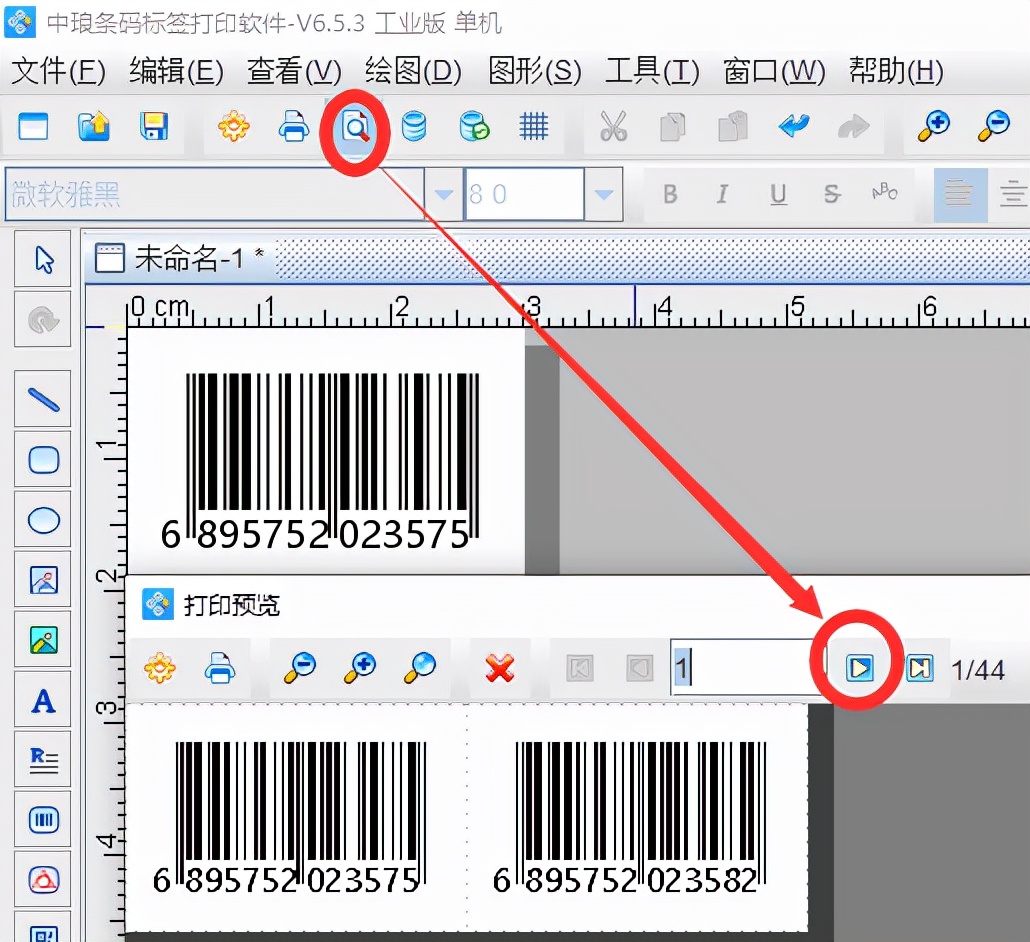Open document settings gear in main toolbar
Image resolution: width=1030 pixels, height=942 pixels.
tap(234, 126)
